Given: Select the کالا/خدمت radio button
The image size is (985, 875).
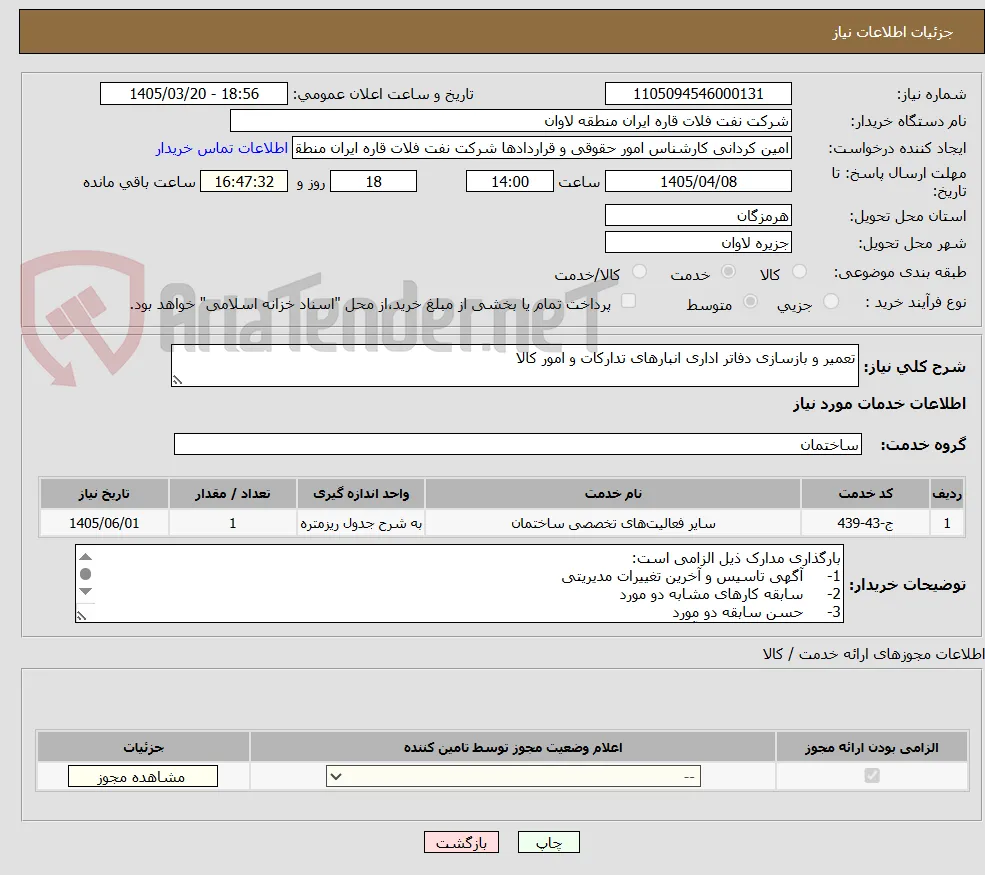Looking at the screenshot, I should (x=639, y=271).
